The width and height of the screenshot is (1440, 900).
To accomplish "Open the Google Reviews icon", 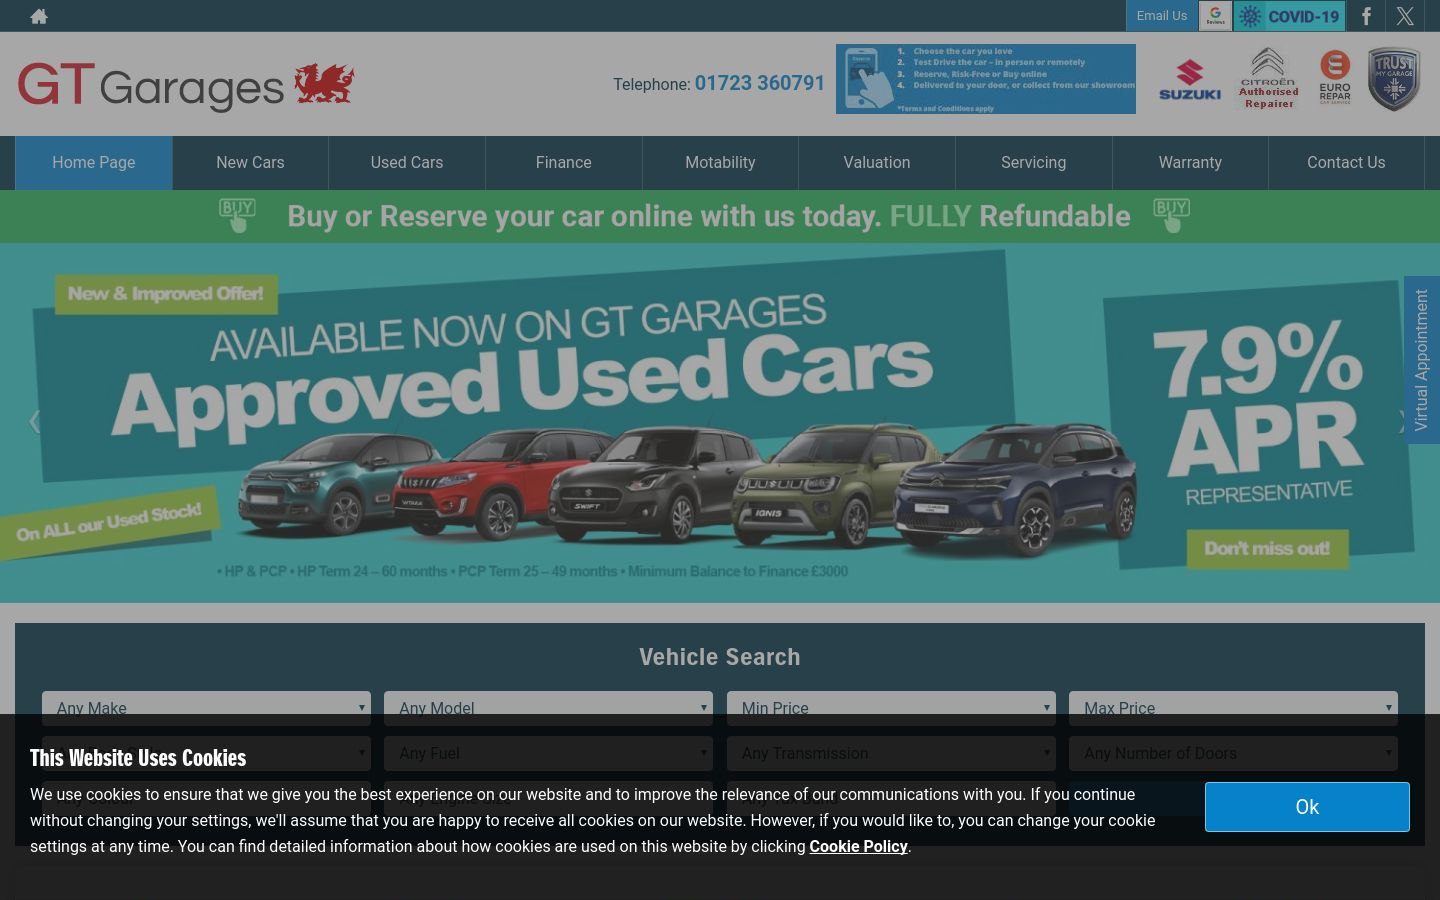I will pos(1215,16).
